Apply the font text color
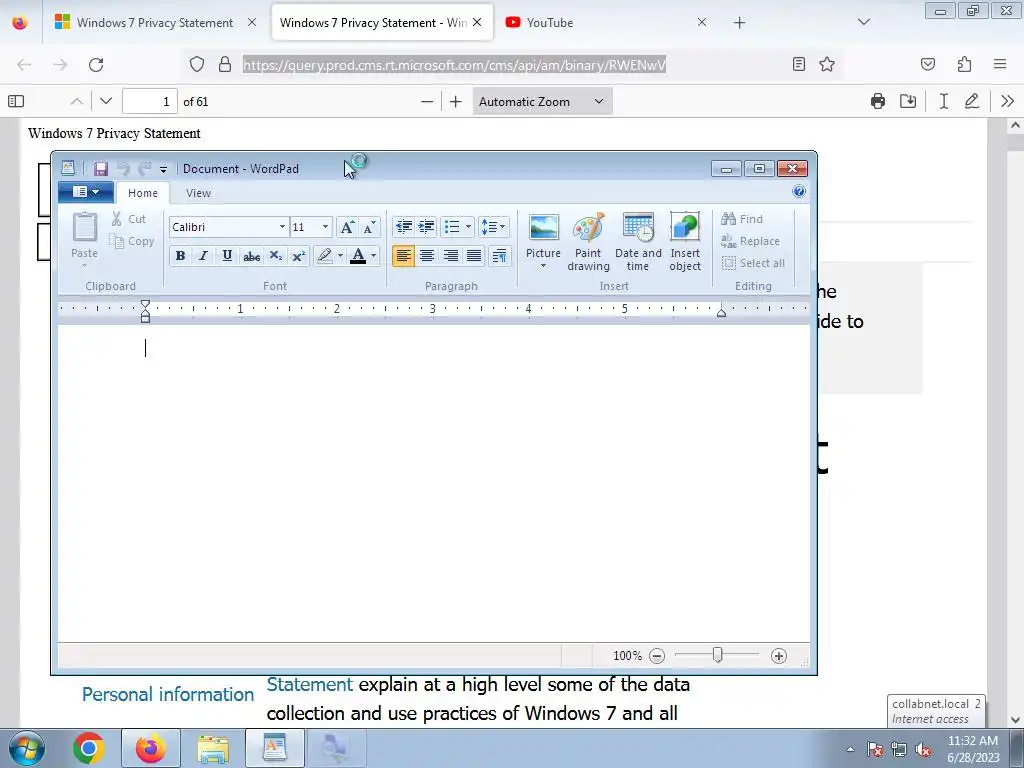The width and height of the screenshot is (1024, 768). (x=358, y=255)
